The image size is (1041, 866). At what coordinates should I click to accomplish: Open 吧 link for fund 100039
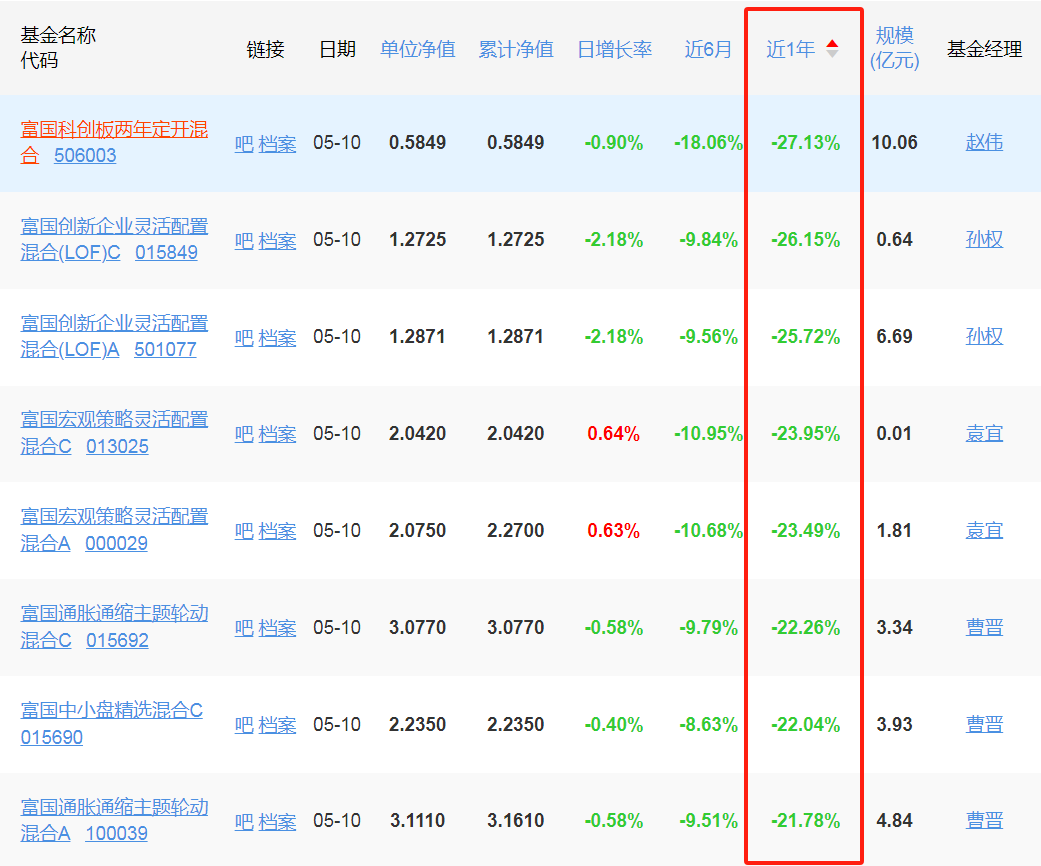244,822
